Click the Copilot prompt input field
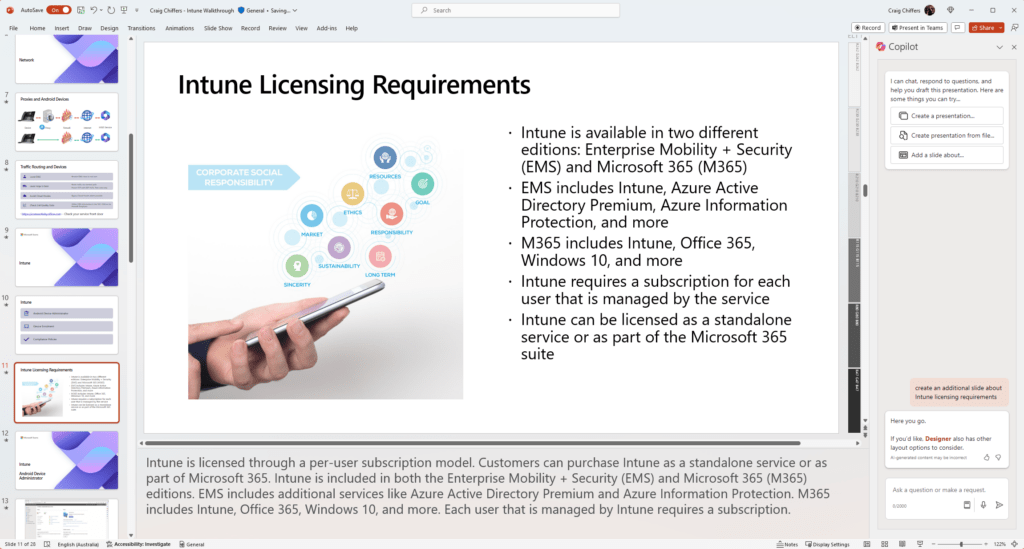This screenshot has width=1024, height=549. click(946, 490)
